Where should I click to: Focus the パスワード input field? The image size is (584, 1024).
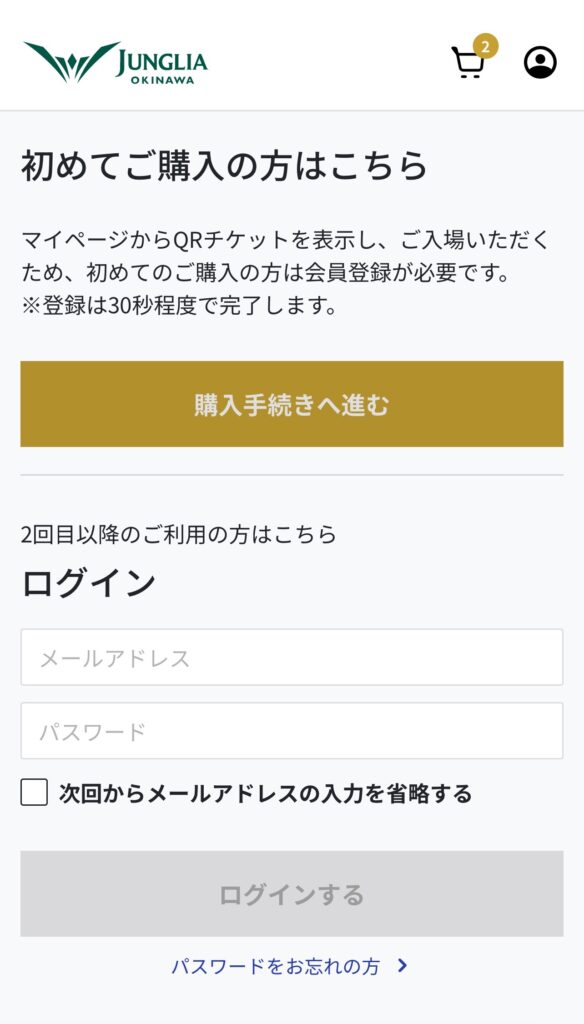point(292,731)
